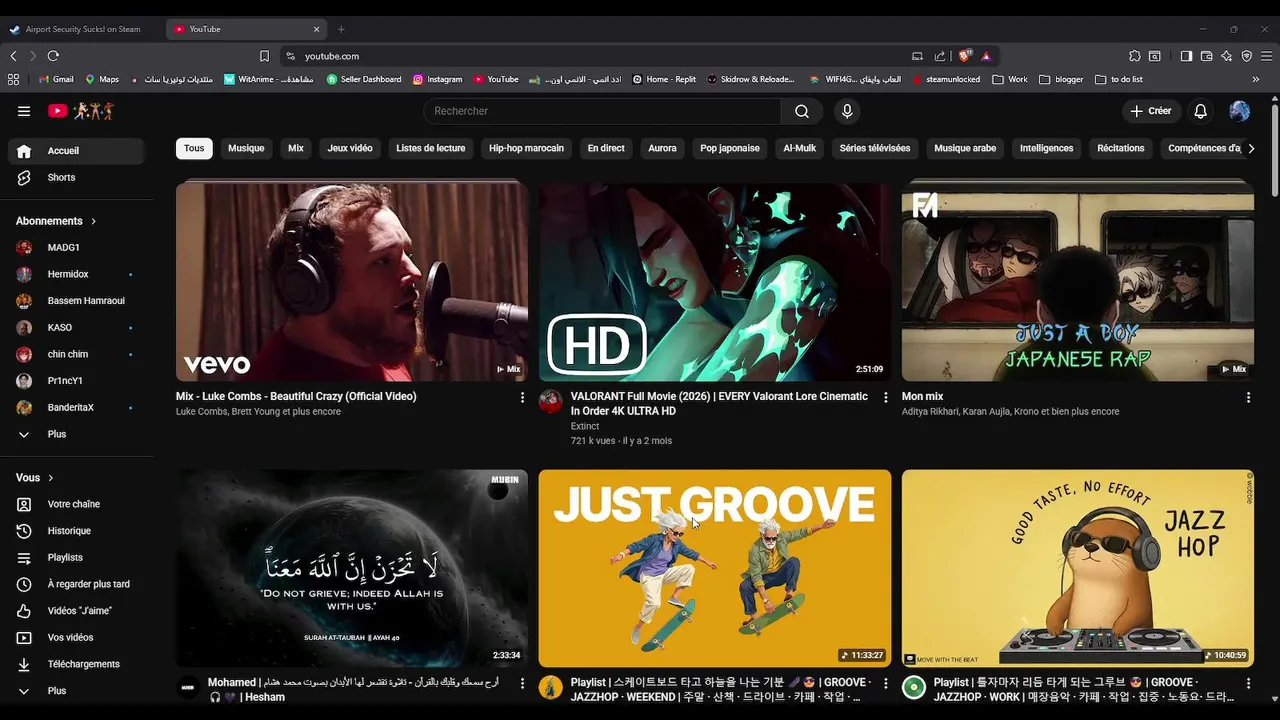Viewport: 1280px width, 720px height.
Task: Open the blogger bookmarks folder
Action: [1061, 79]
